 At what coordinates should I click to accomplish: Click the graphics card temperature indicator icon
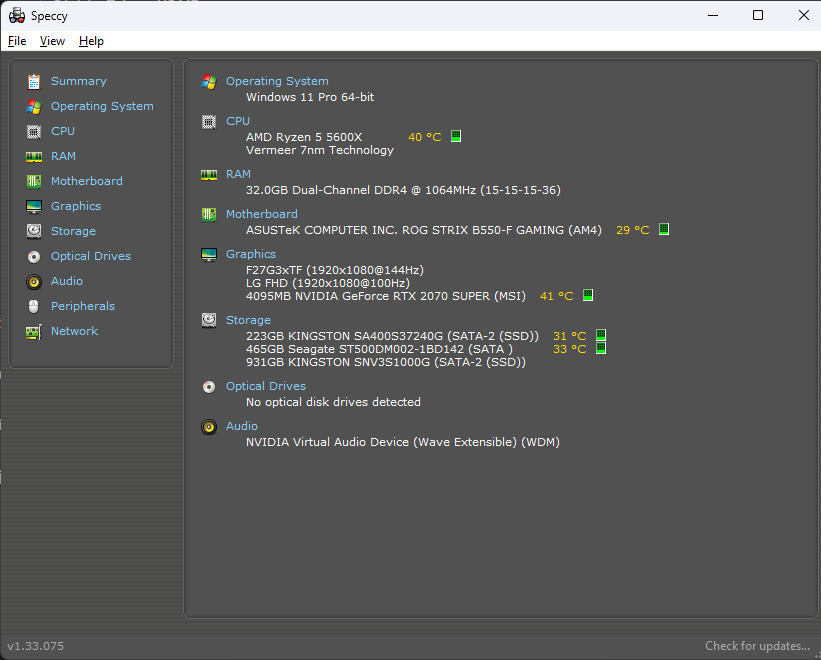pos(588,296)
